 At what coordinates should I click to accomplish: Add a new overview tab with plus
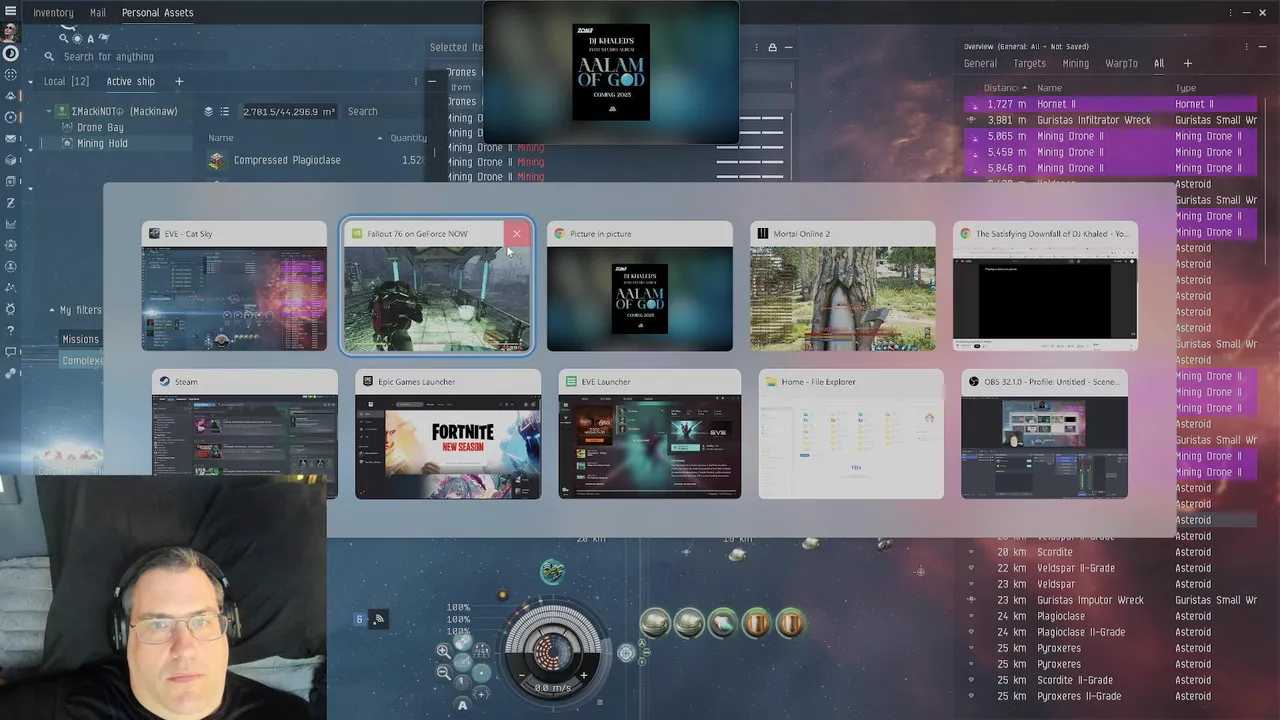[x=1187, y=63]
